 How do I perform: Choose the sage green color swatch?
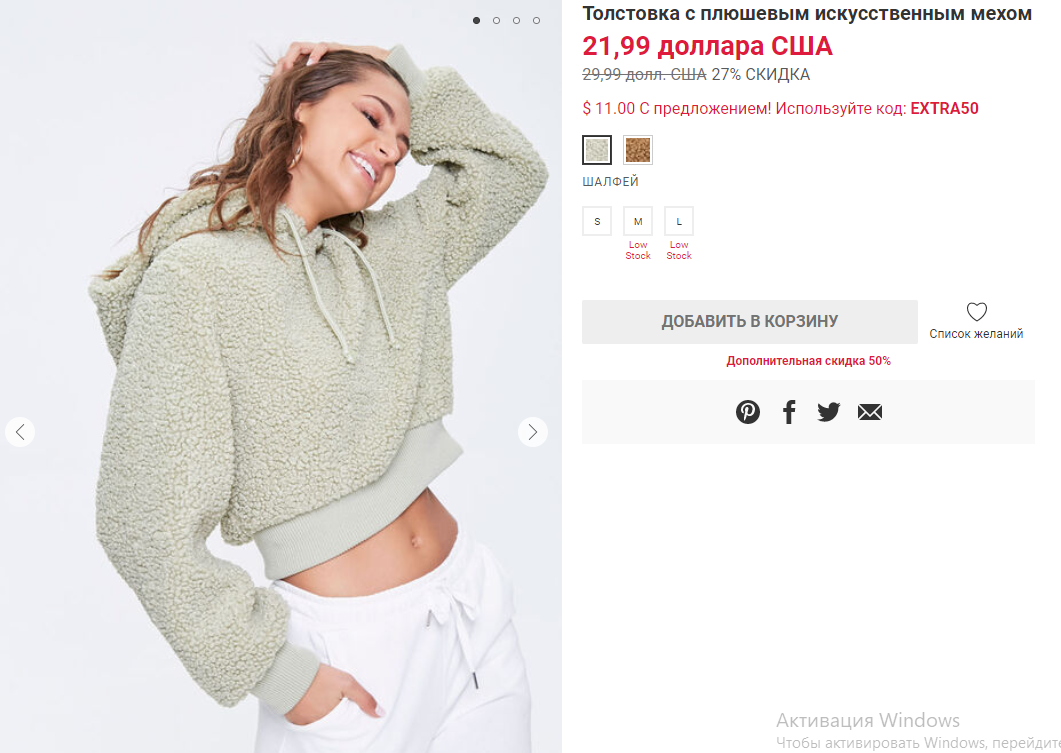tap(597, 150)
